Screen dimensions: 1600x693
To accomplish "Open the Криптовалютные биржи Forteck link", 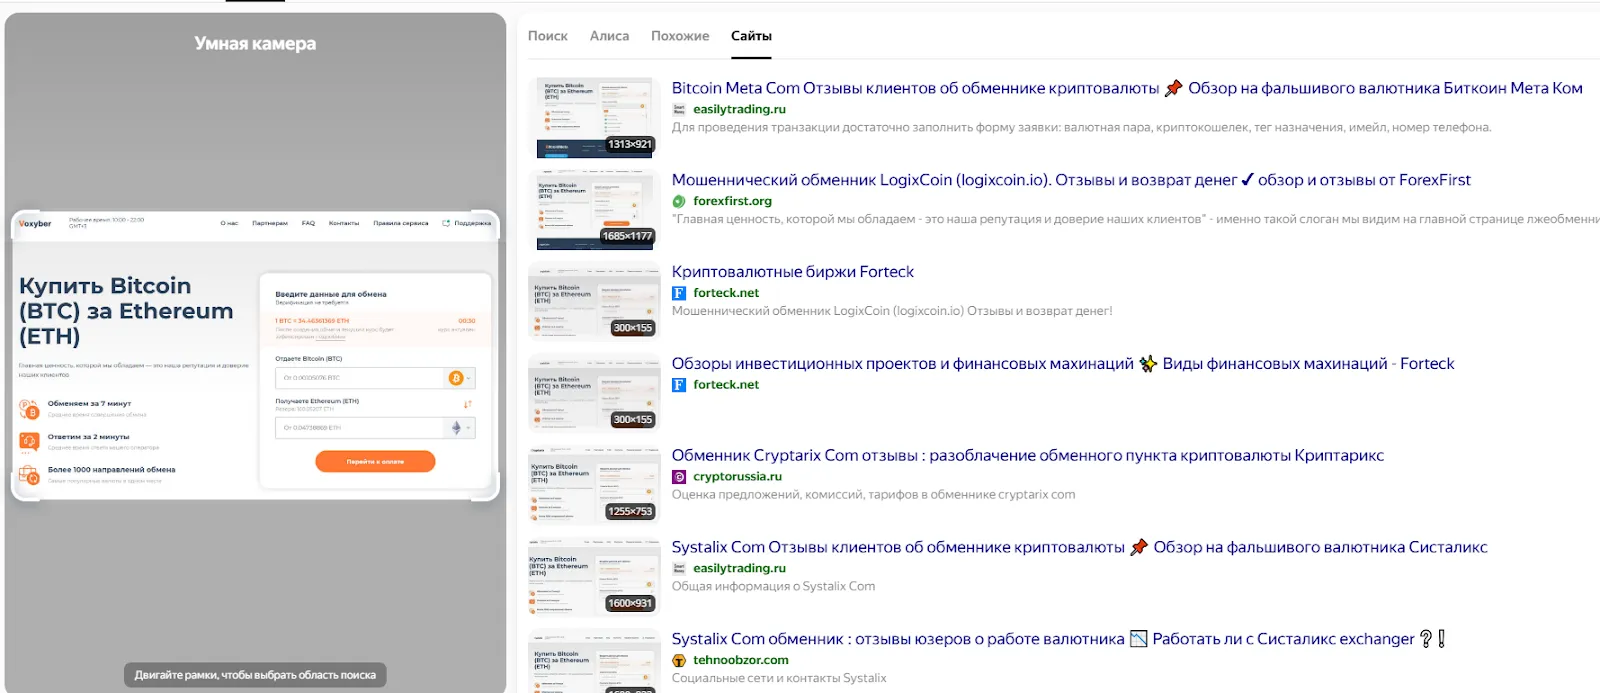I will [x=793, y=272].
